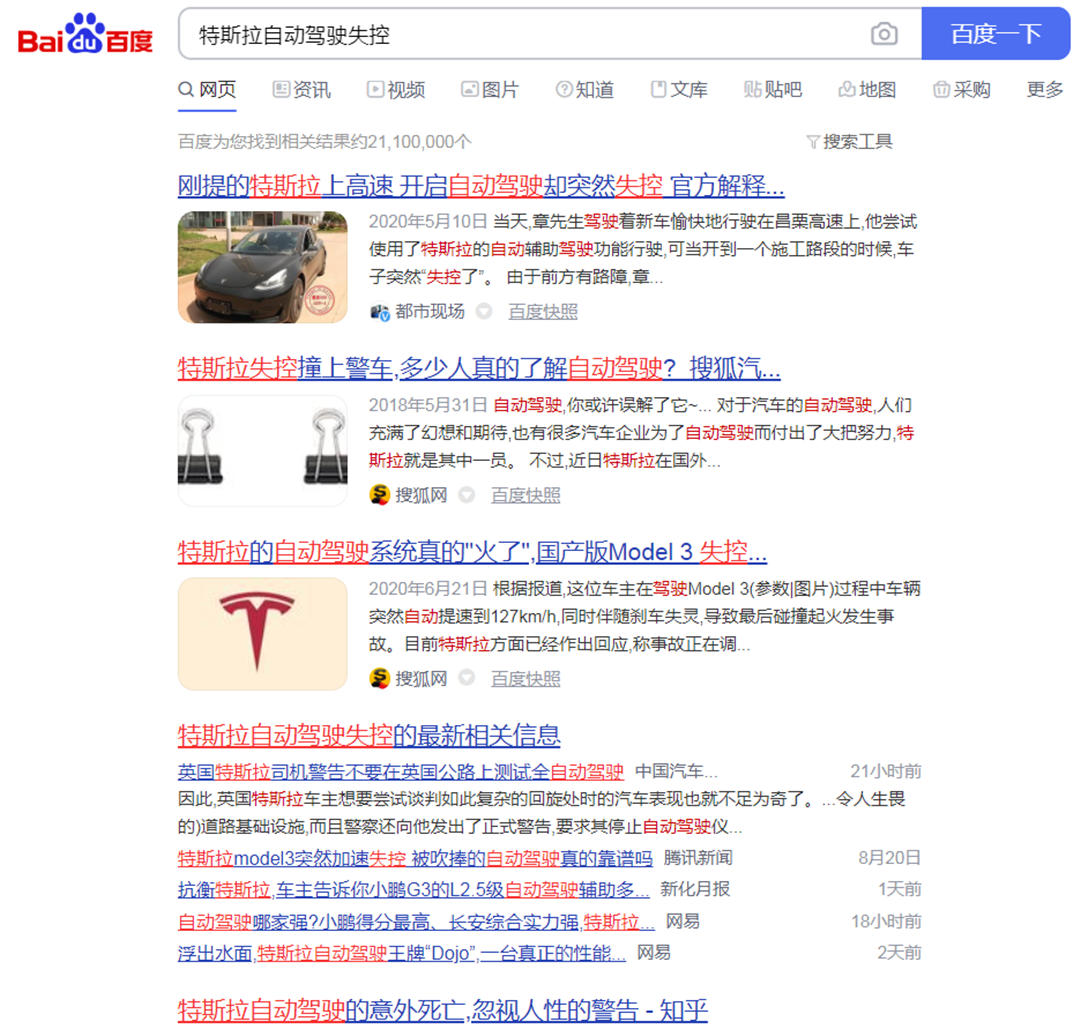The height and width of the screenshot is (1036, 1080).
Task: Click the 搜狐网 icon under the second result
Action: pyautogui.click(x=379, y=495)
